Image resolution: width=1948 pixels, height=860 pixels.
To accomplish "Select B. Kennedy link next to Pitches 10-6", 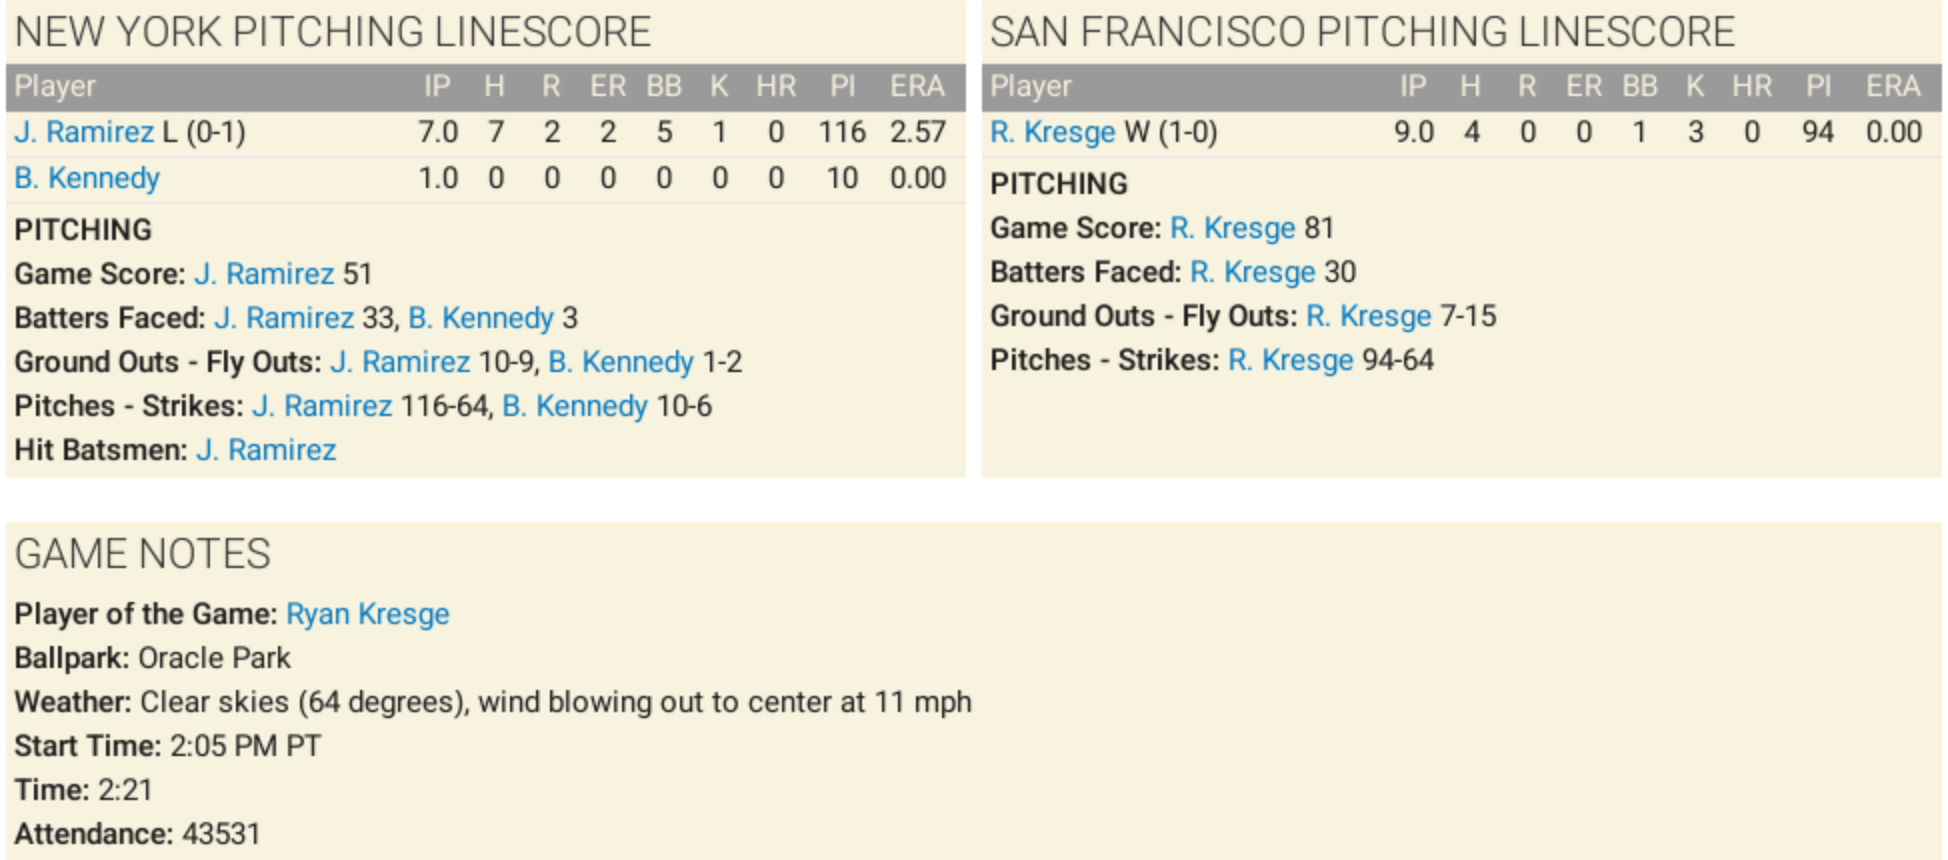I will click(x=575, y=406).
